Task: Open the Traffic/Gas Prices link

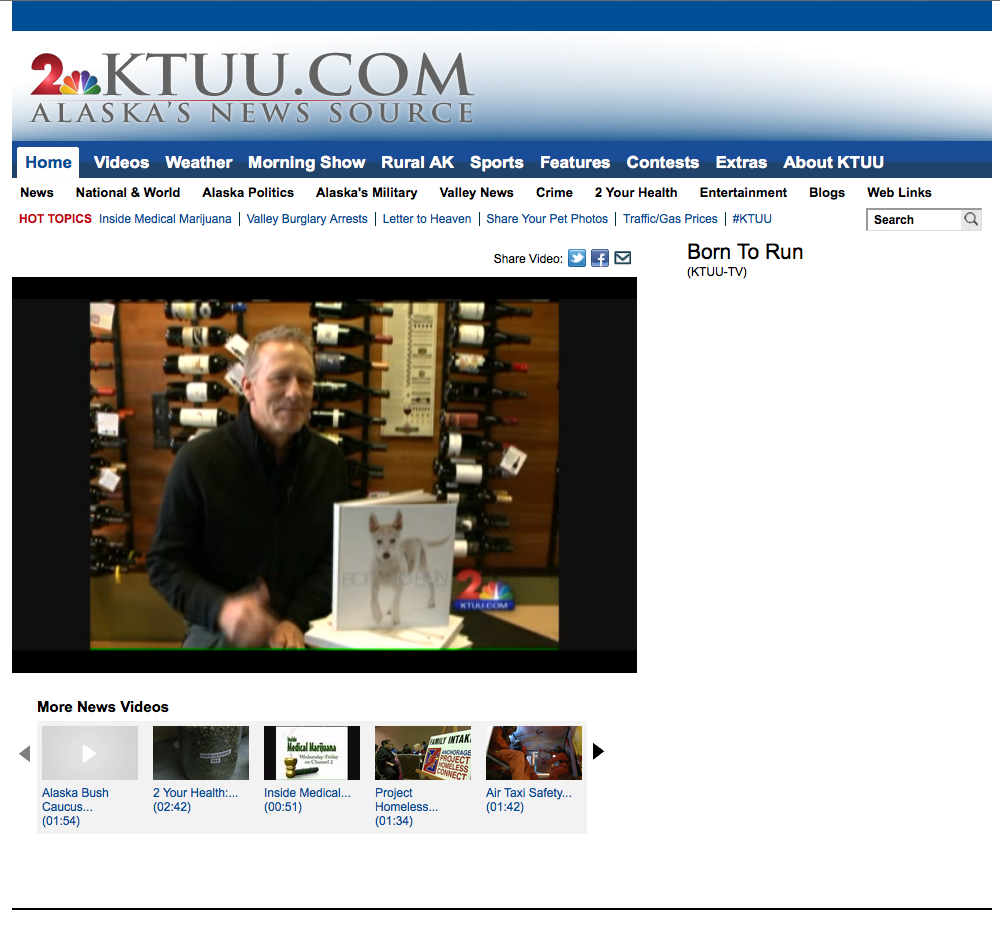Action: click(670, 219)
